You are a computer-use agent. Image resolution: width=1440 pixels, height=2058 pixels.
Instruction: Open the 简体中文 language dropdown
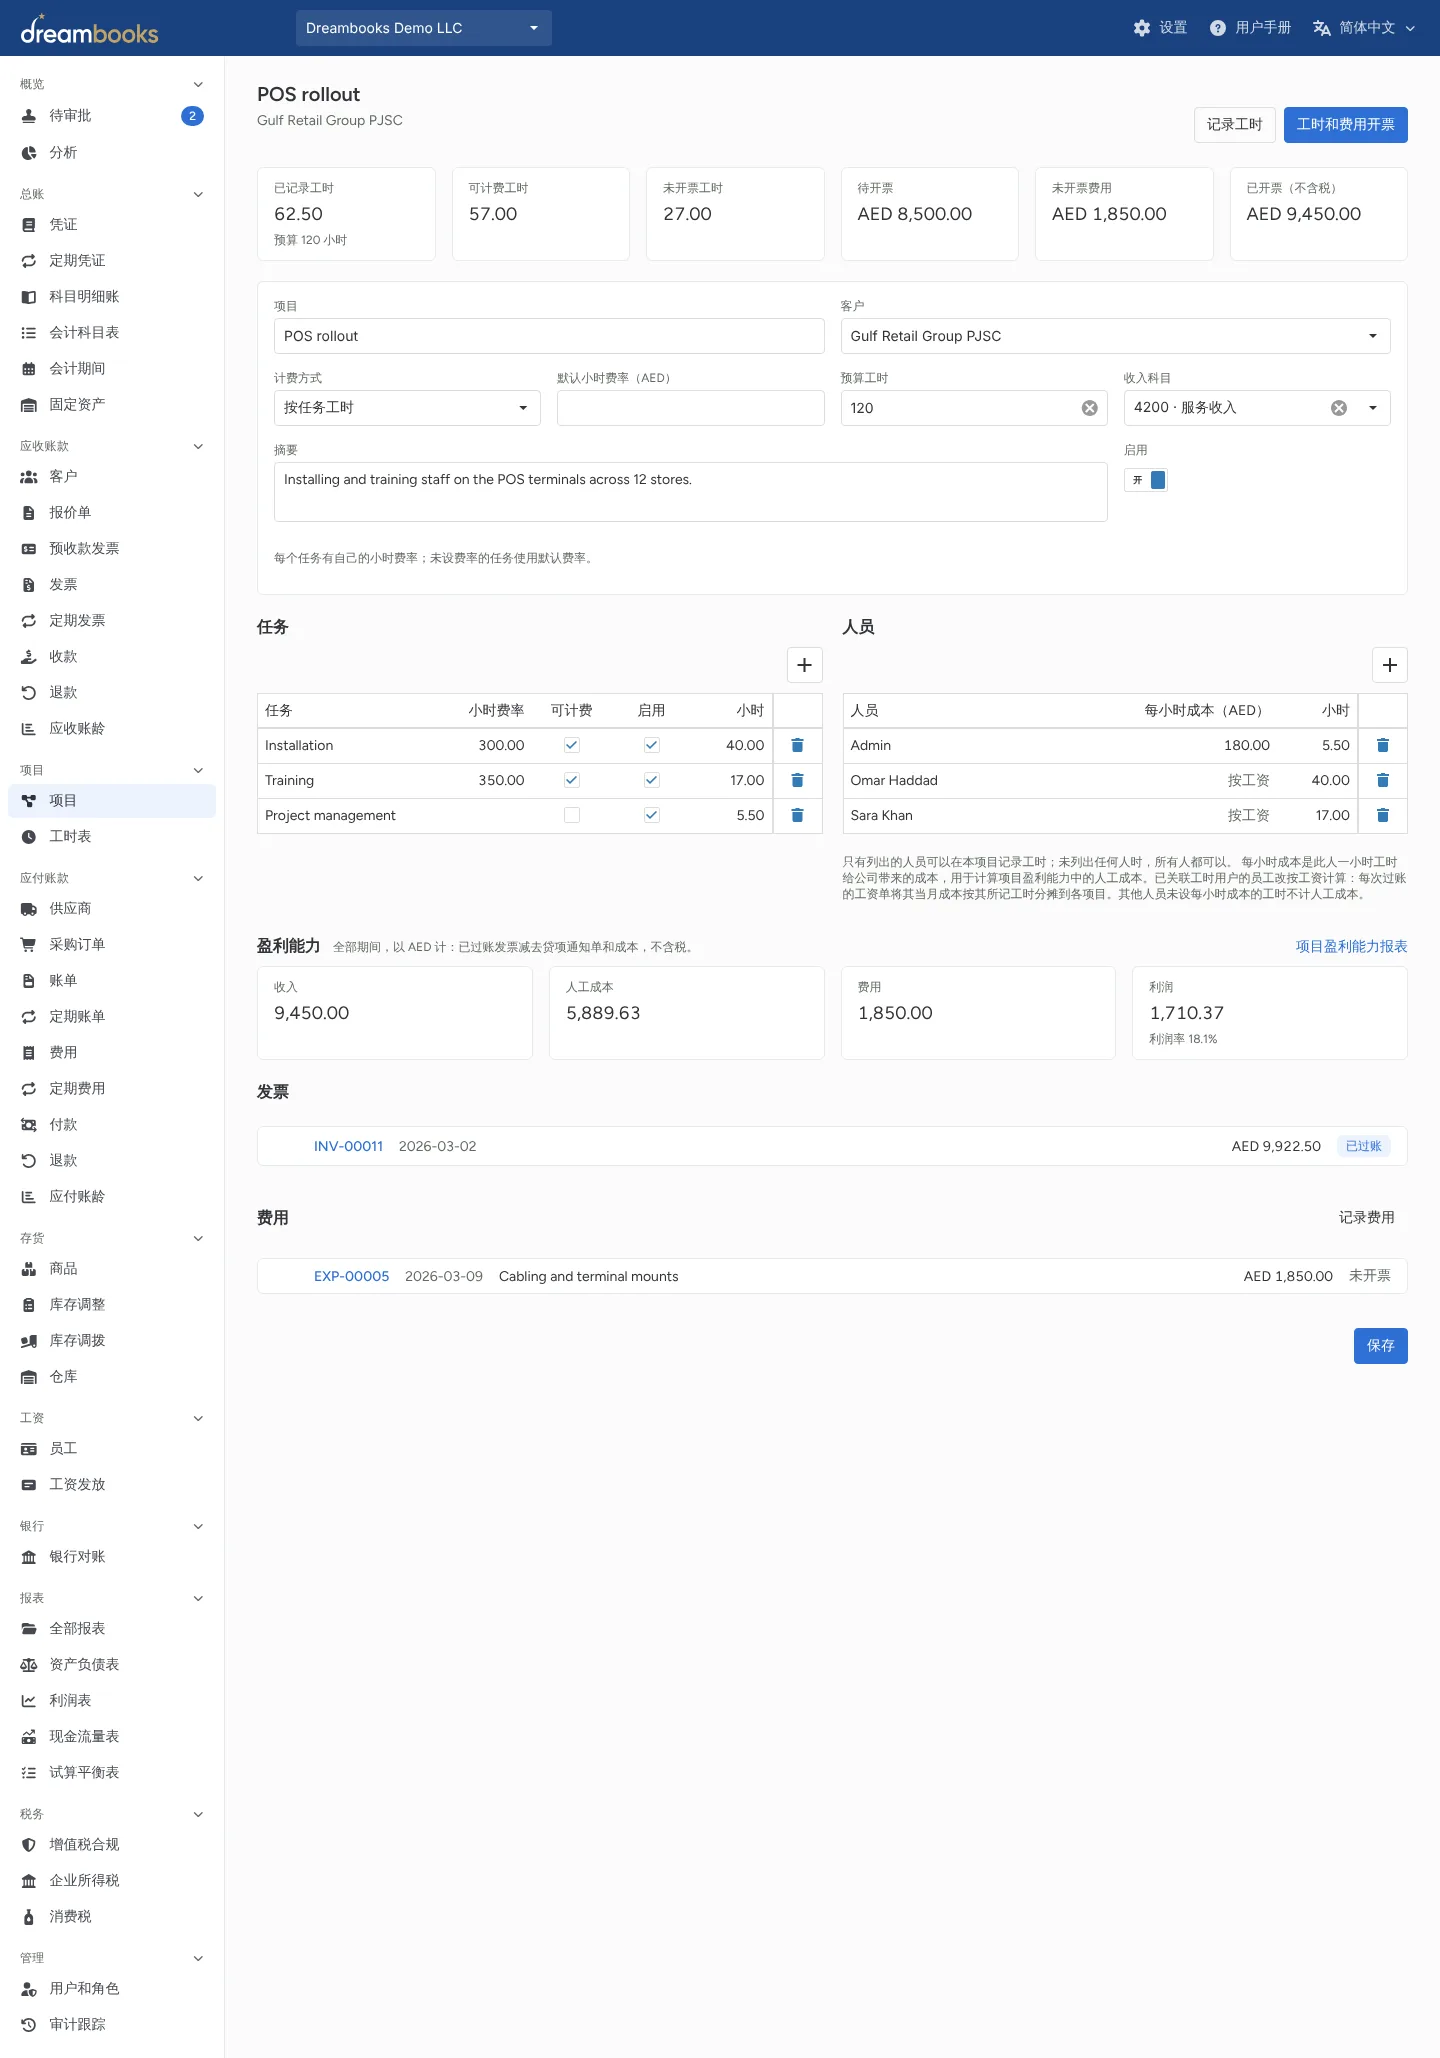pos(1364,28)
